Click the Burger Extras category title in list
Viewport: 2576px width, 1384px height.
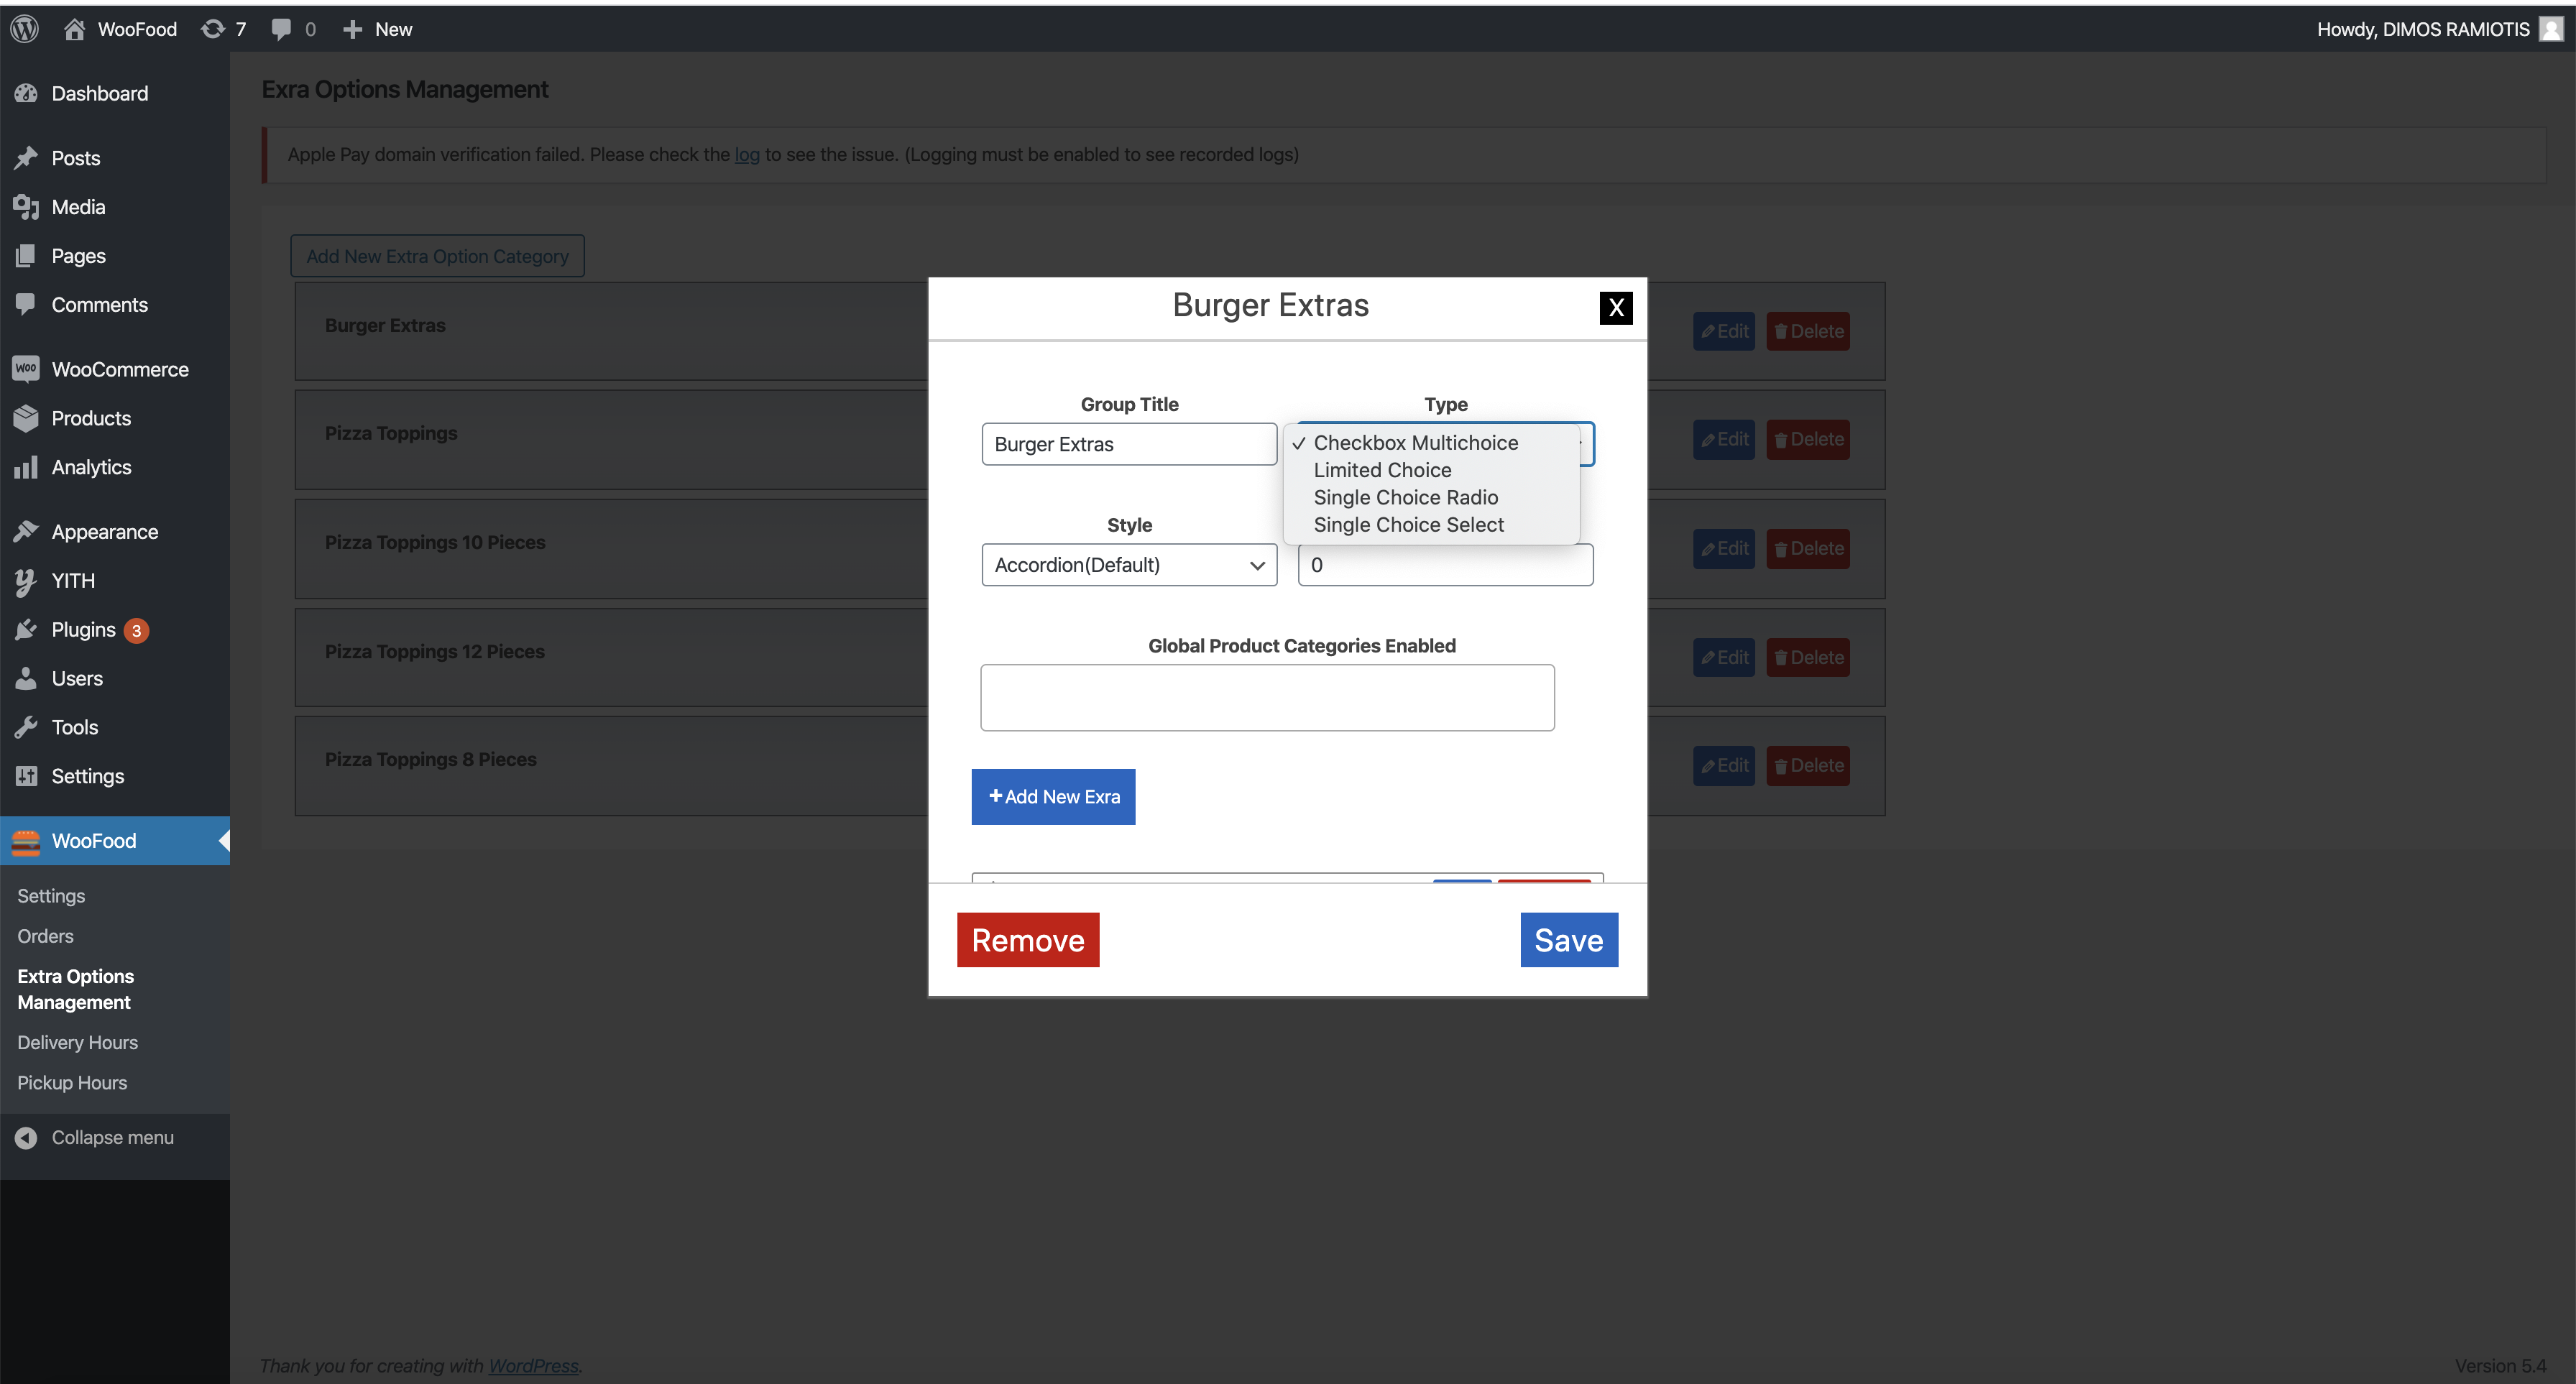(x=385, y=325)
